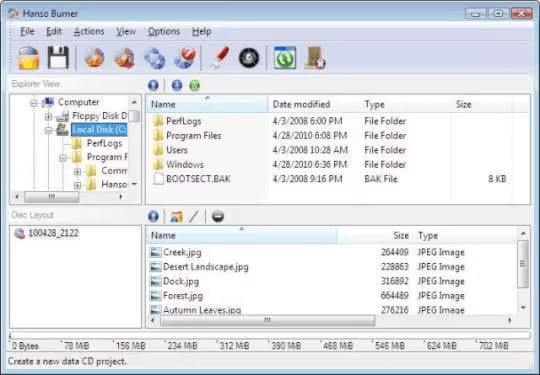
Task: Open the Options menu
Action: click(164, 32)
